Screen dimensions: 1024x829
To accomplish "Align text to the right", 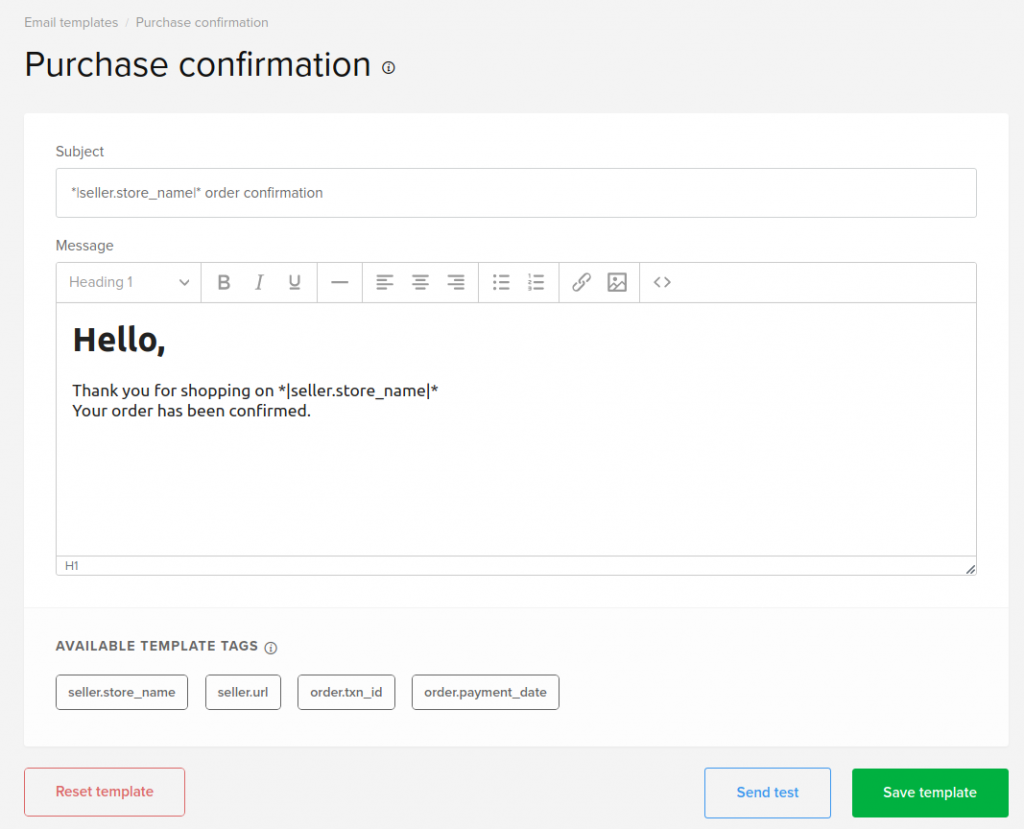I will click(x=456, y=283).
